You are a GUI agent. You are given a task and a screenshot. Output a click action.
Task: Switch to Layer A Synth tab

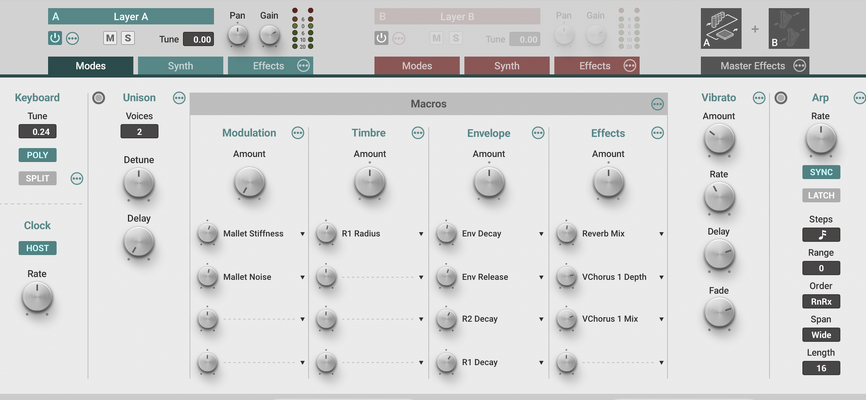(x=180, y=66)
